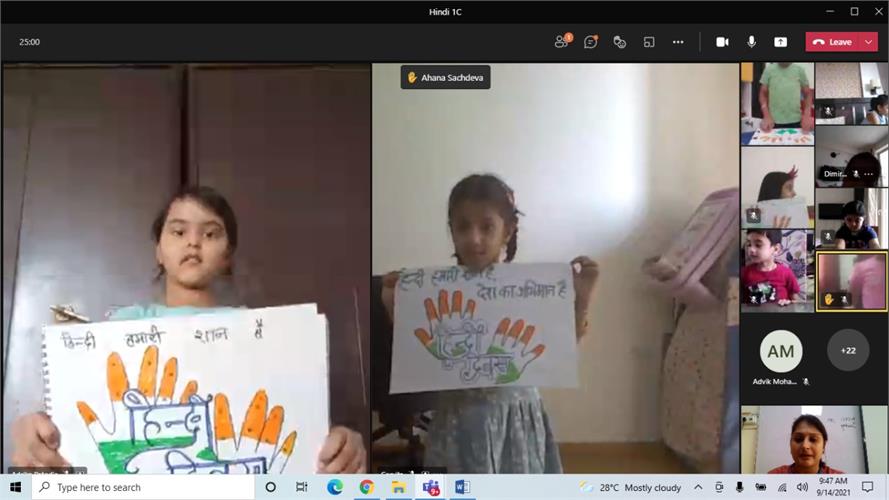Show the +22 additional participants
This screenshot has height=500, width=889.
(x=848, y=350)
